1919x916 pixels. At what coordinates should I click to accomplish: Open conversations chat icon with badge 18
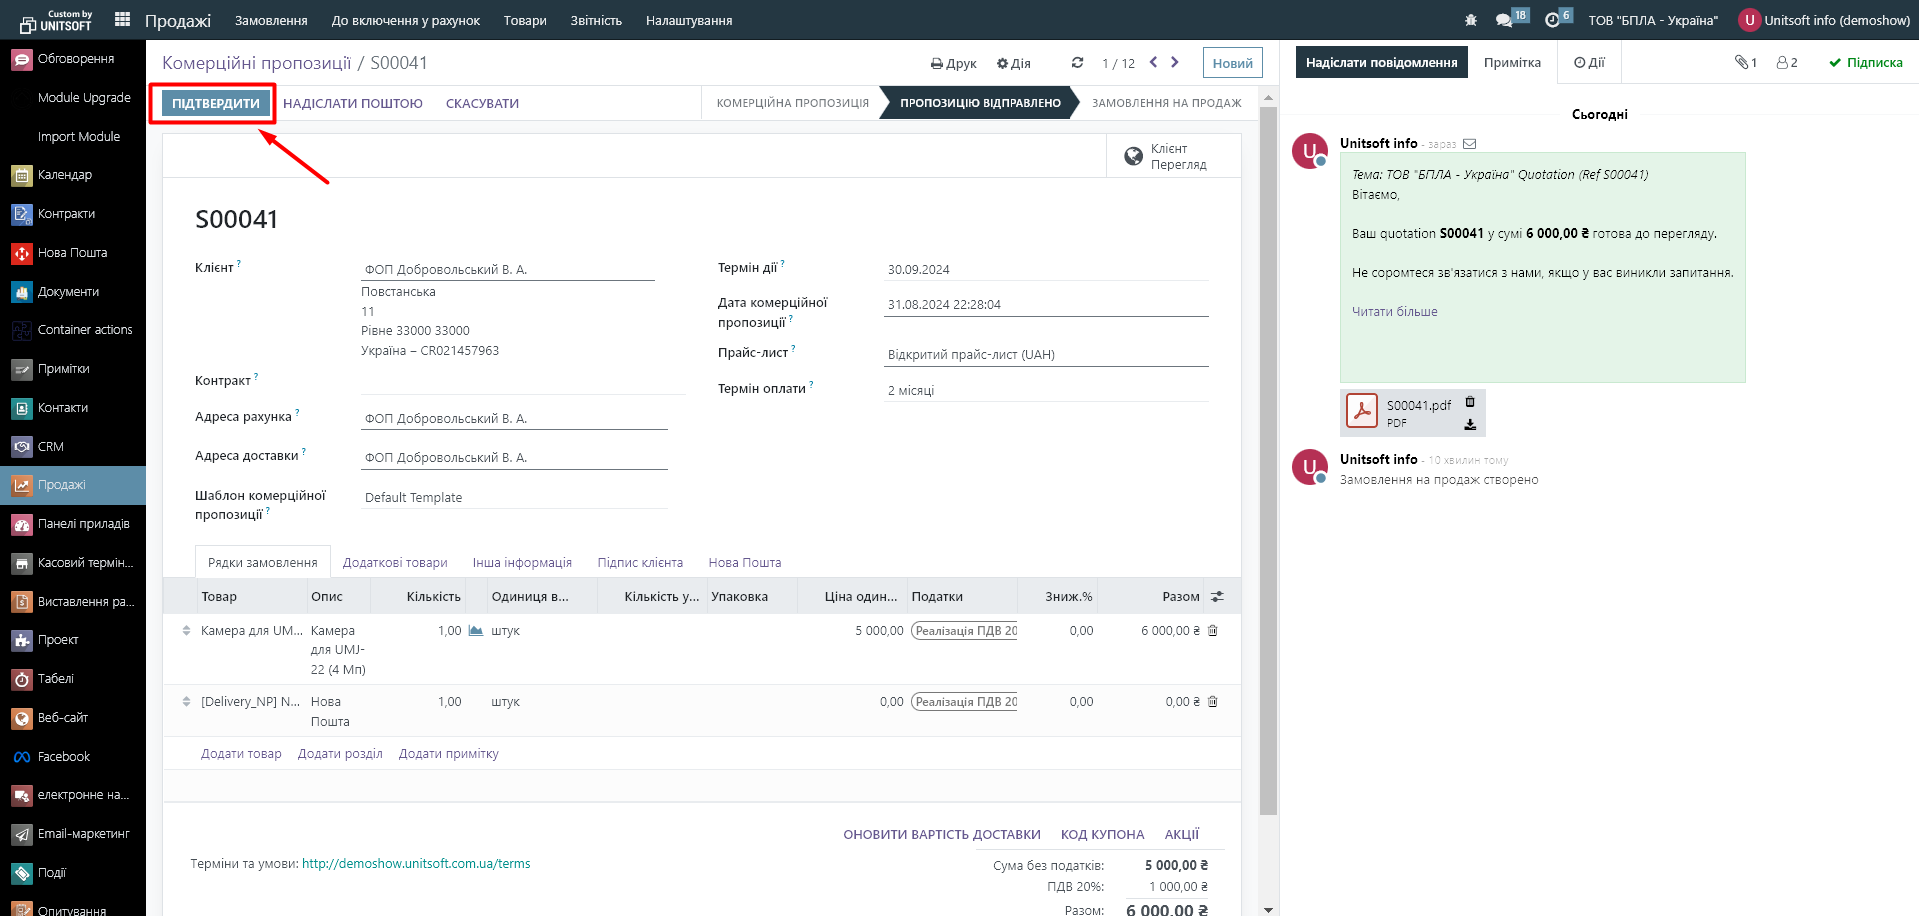coord(1505,20)
